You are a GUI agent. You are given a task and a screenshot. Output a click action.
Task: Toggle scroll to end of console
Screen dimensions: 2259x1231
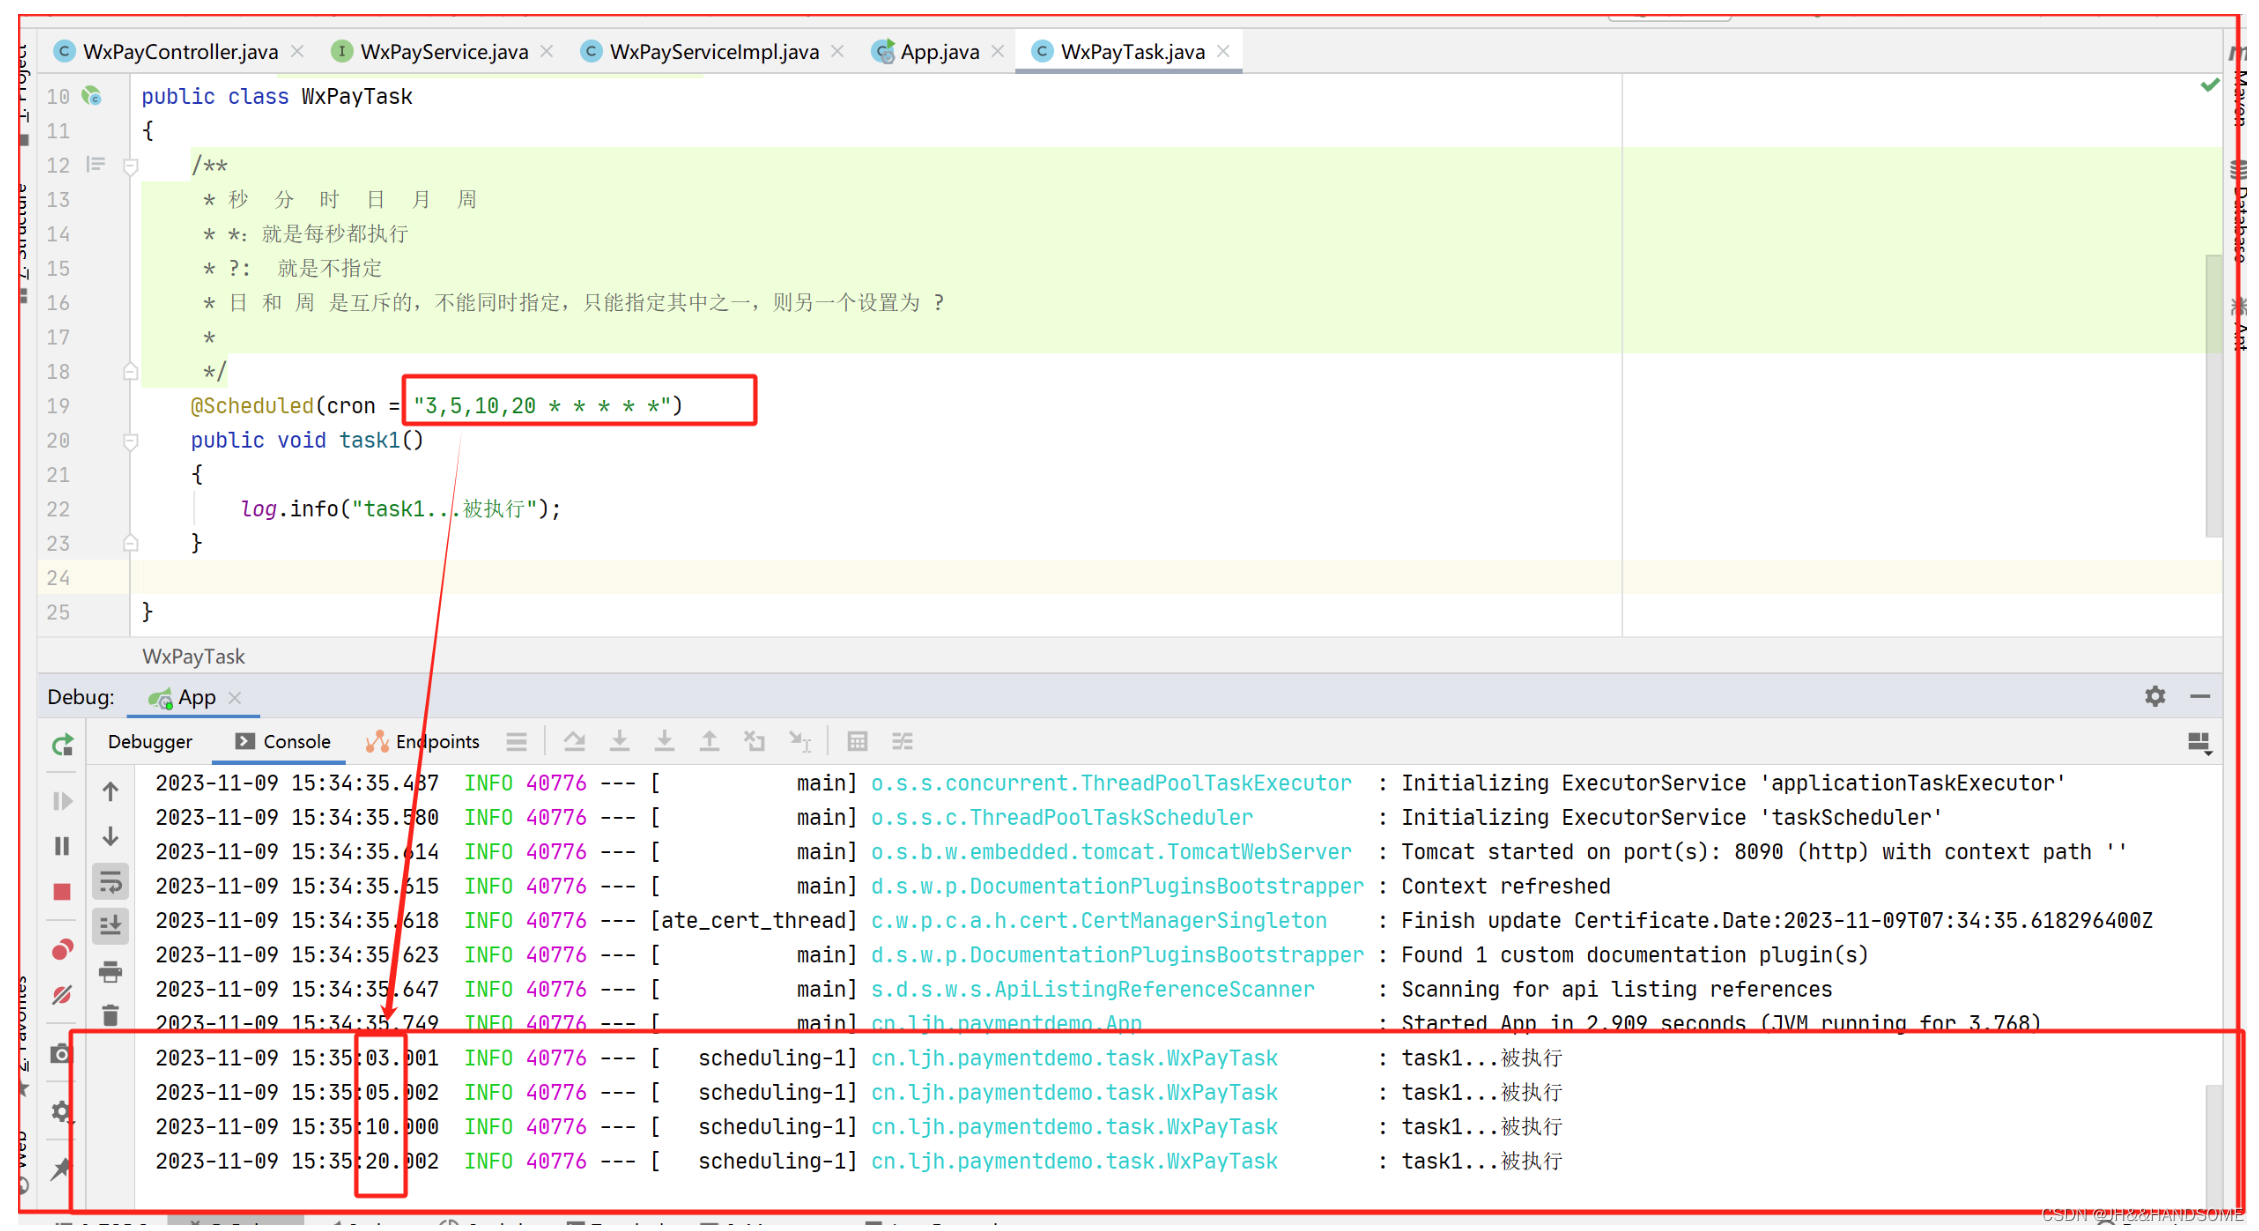(x=111, y=926)
